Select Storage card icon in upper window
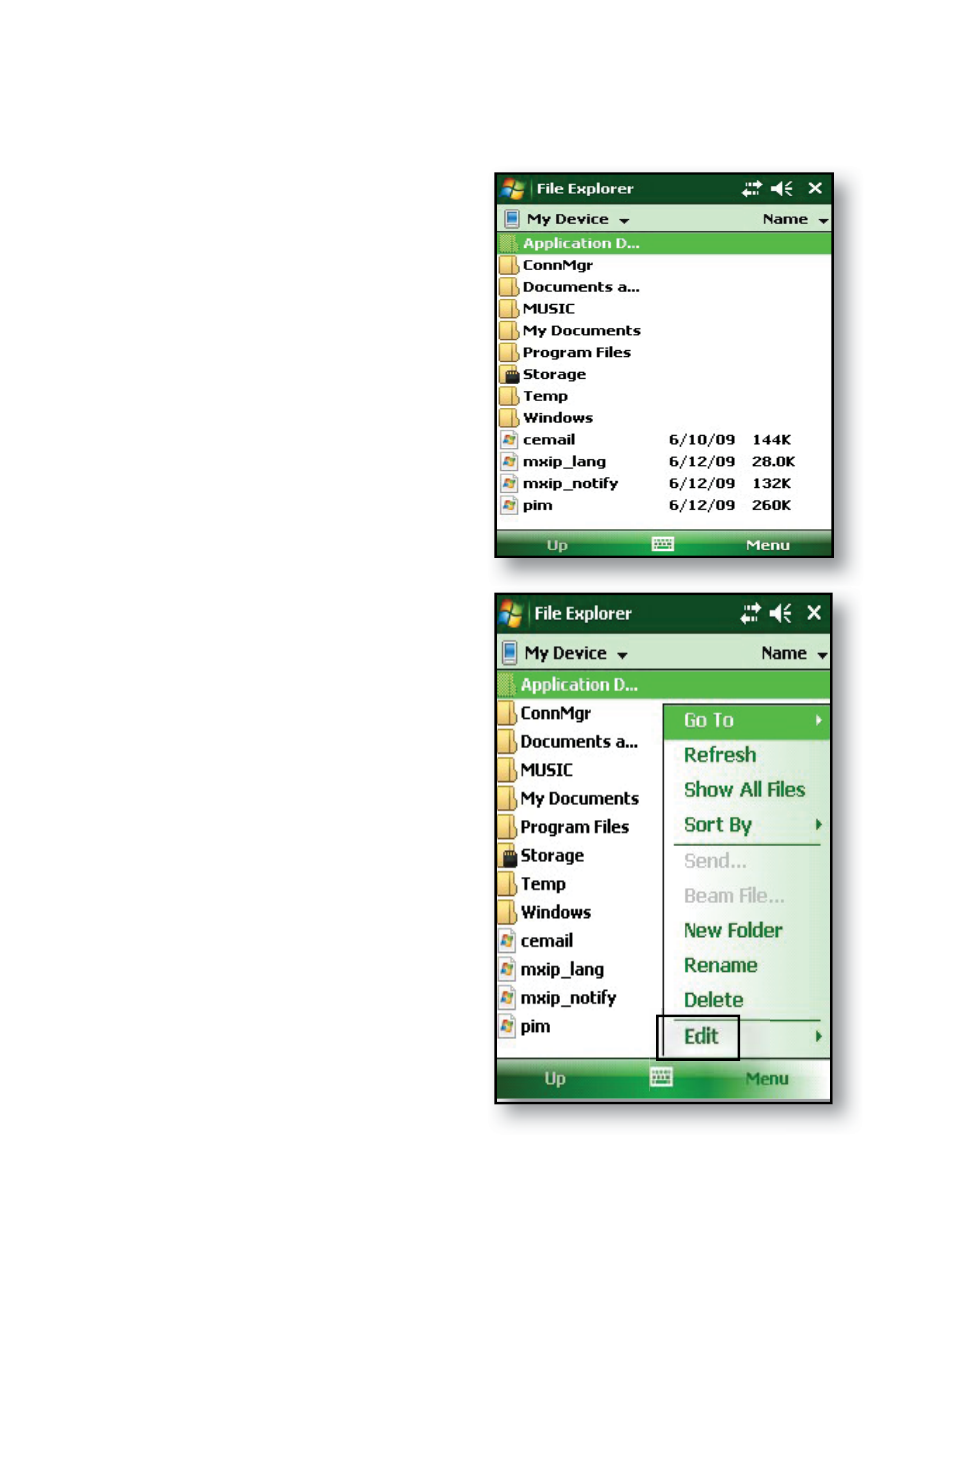 click(510, 374)
